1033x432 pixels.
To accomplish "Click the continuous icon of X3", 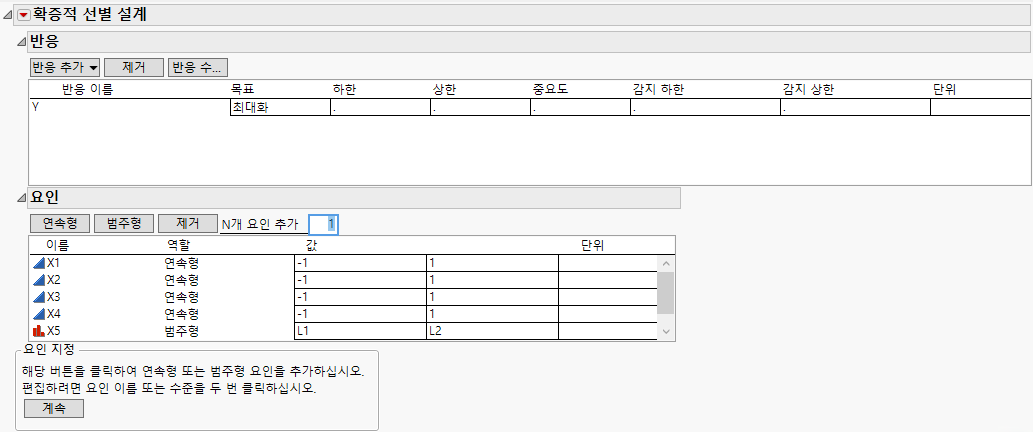I will pyautogui.click(x=39, y=297).
